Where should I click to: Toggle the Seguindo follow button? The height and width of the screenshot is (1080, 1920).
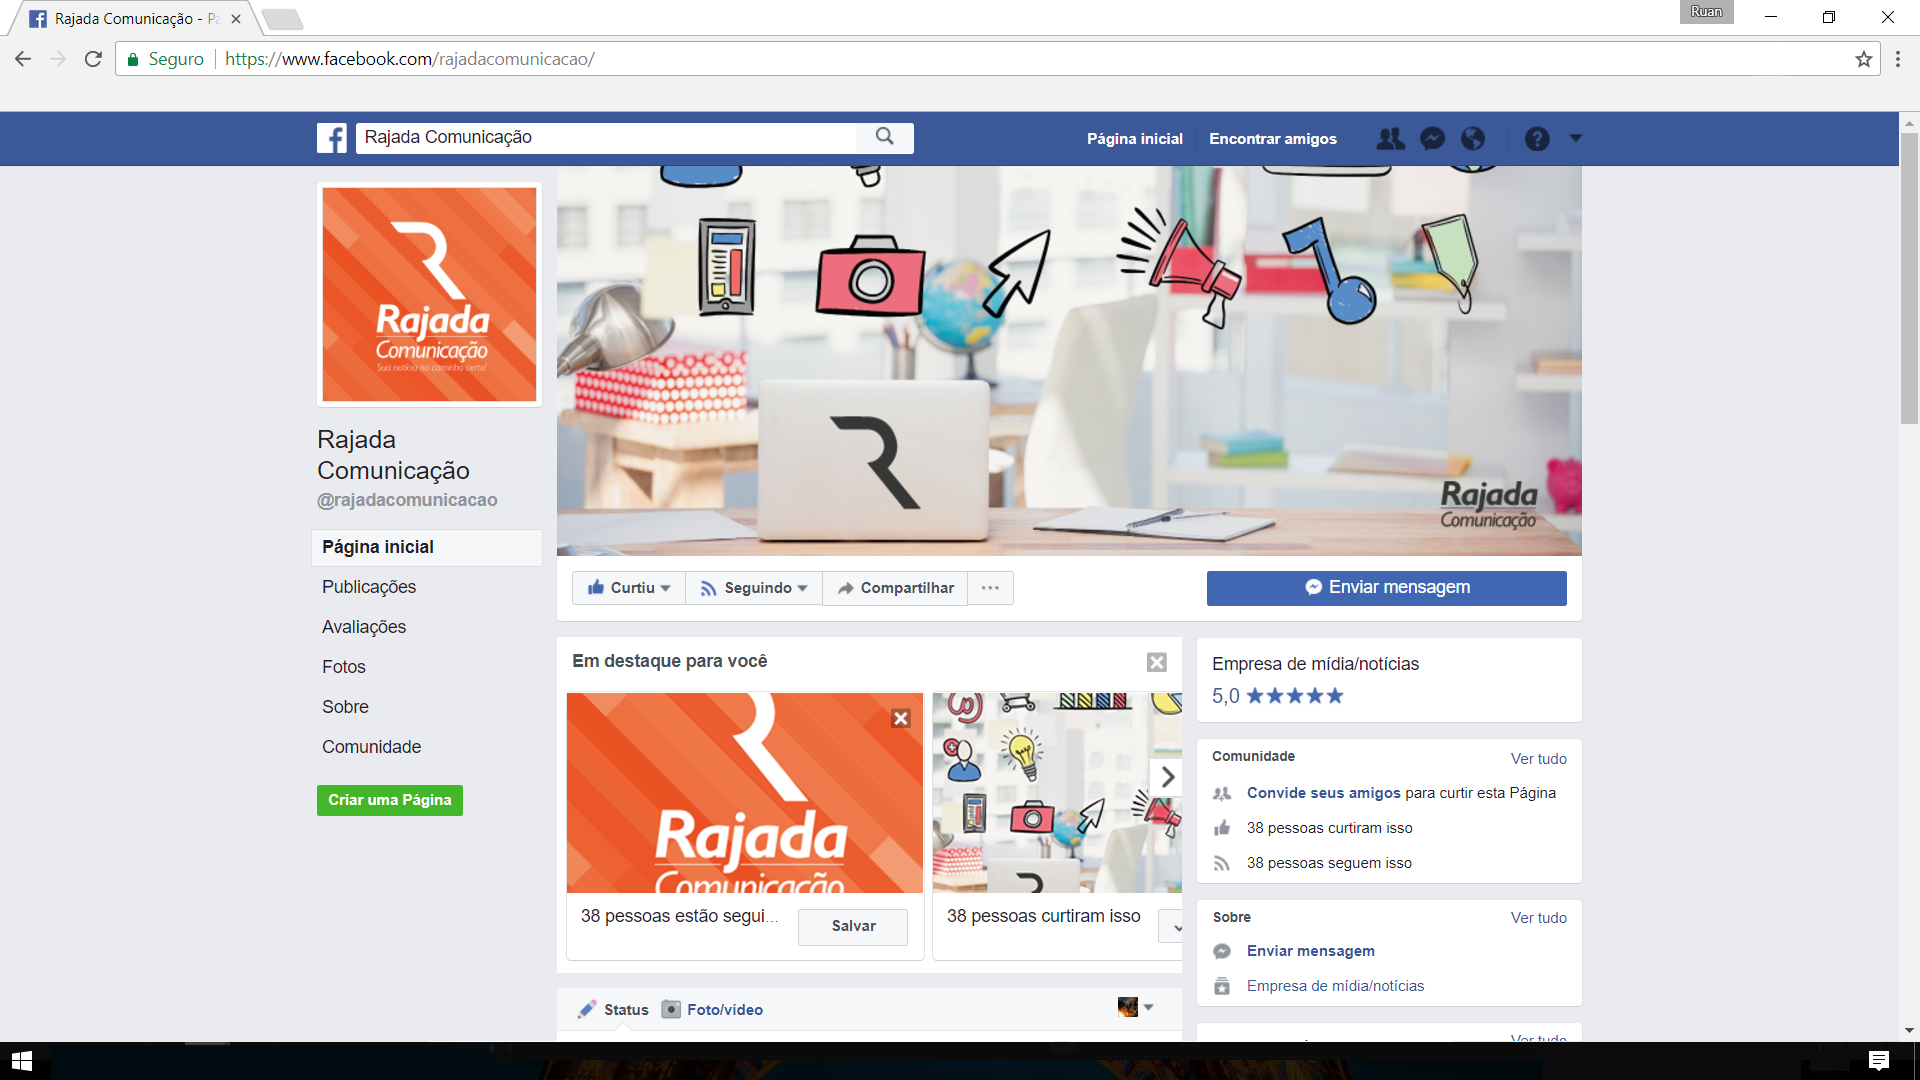tap(754, 588)
